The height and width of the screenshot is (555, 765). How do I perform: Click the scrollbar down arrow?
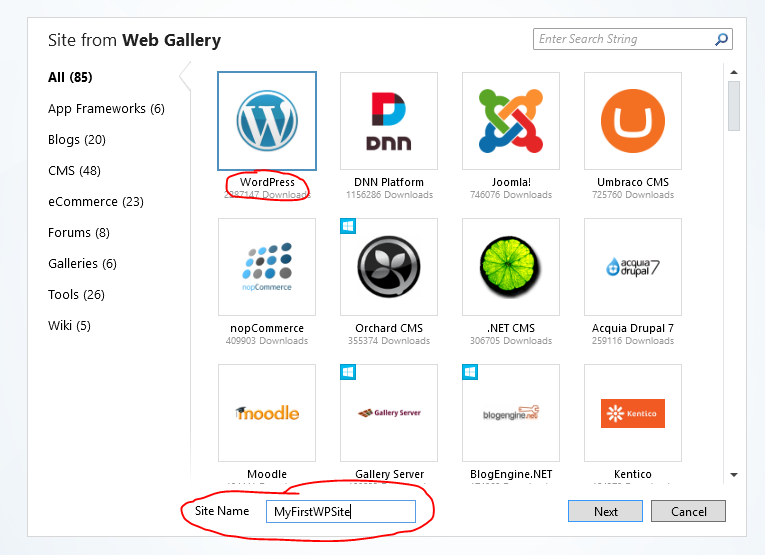point(734,475)
